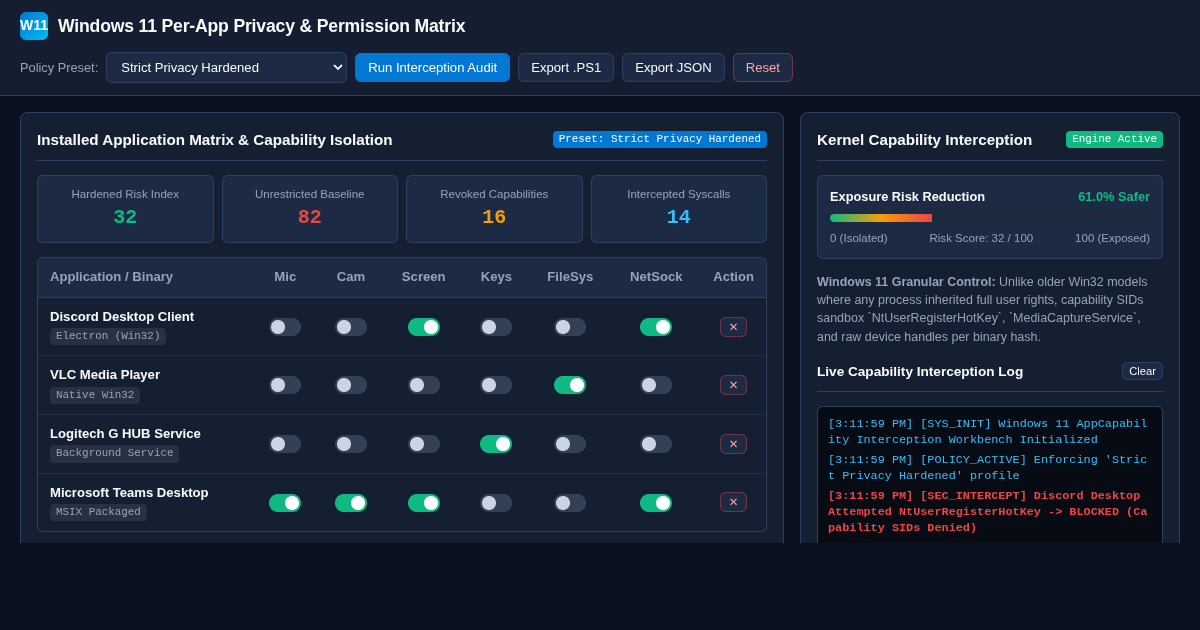Disable NetSock for Discord Desktop Client
This screenshot has height=630, width=1200.
click(x=656, y=327)
